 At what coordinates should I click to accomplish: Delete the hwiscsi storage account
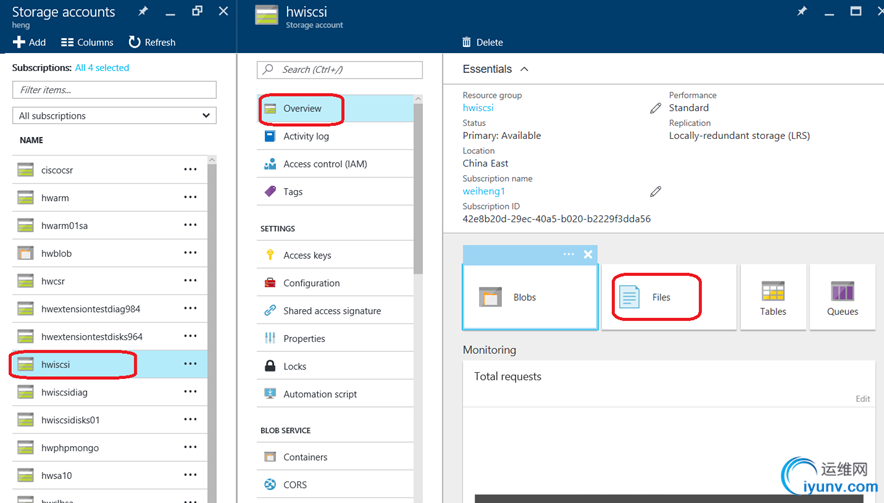483,42
